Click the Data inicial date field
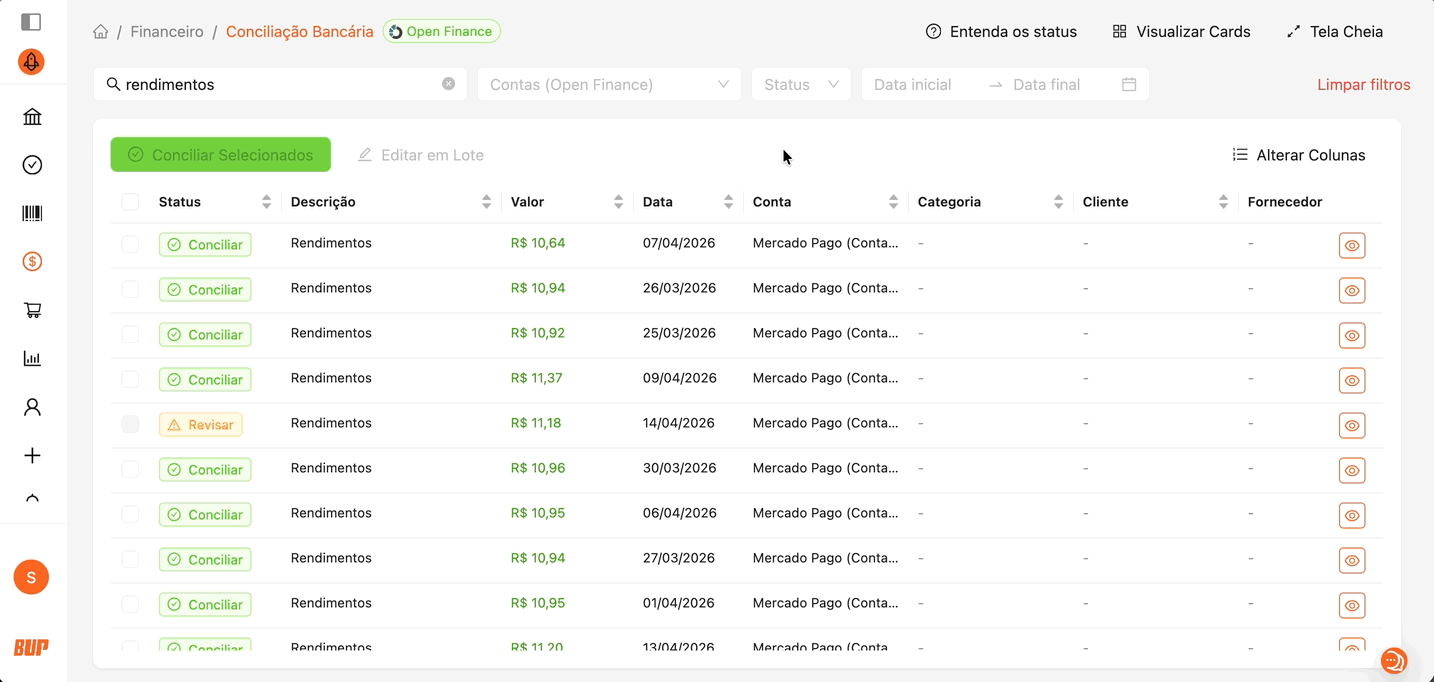The image size is (1434, 682). (x=920, y=84)
